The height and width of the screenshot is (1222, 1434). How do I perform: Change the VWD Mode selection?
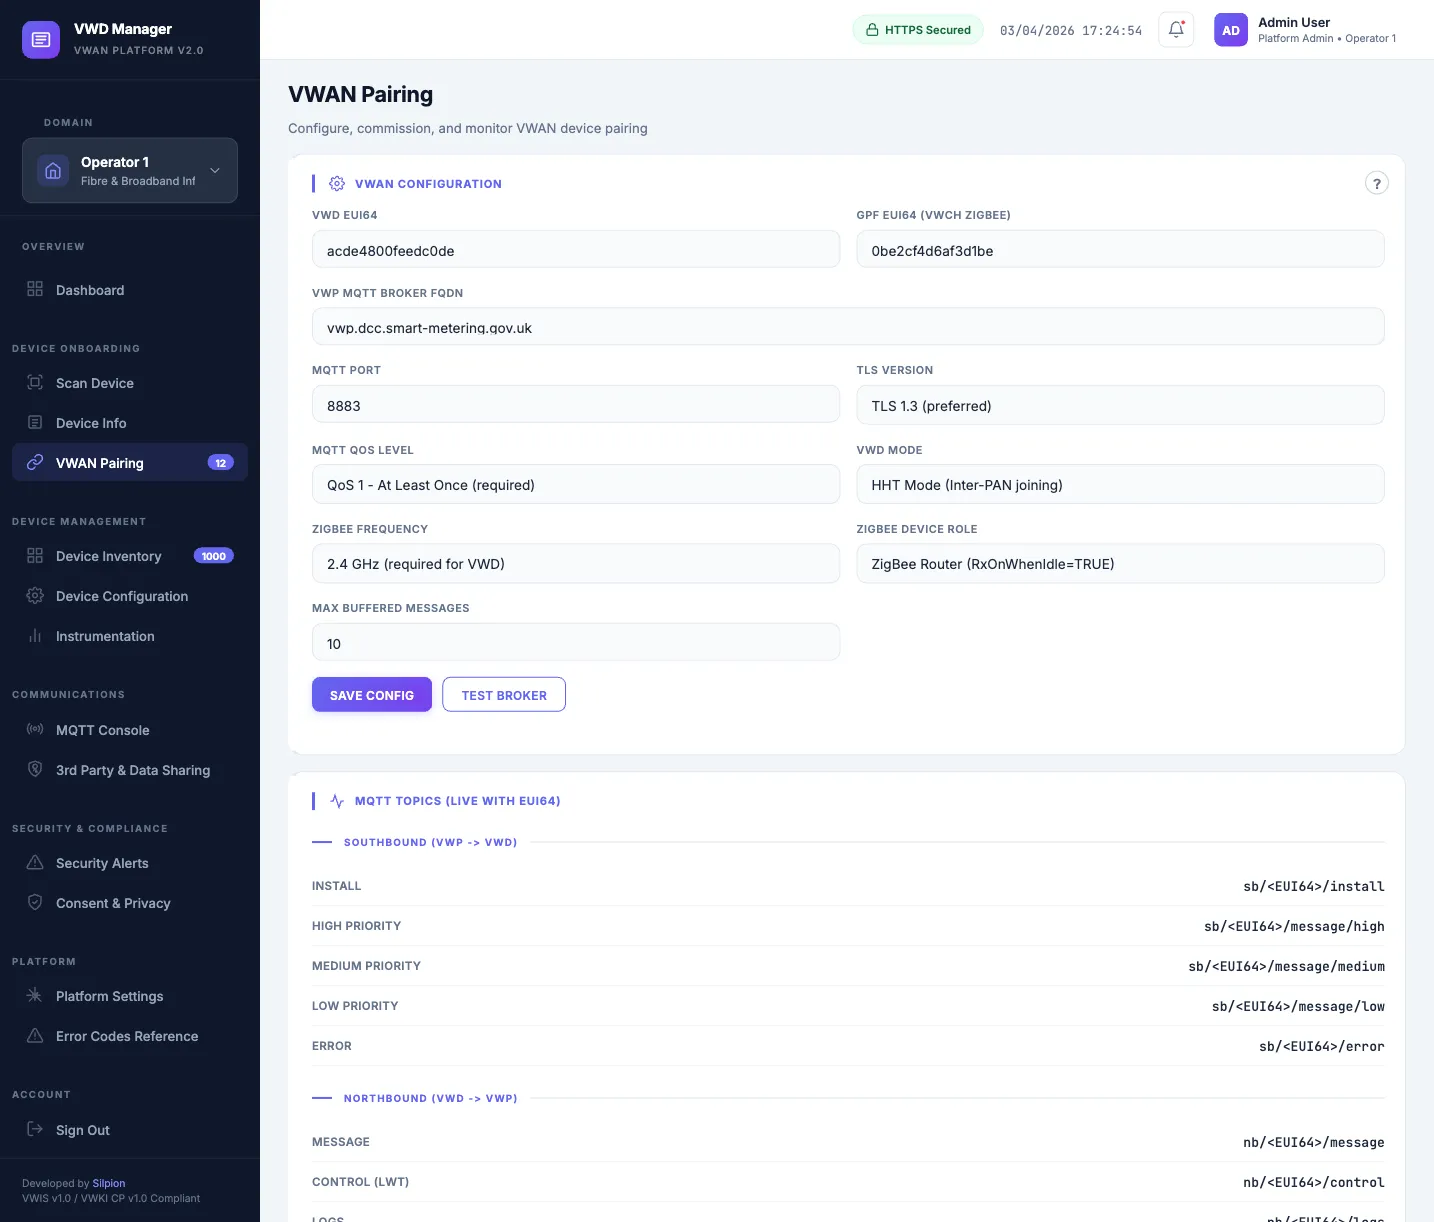coord(1120,484)
